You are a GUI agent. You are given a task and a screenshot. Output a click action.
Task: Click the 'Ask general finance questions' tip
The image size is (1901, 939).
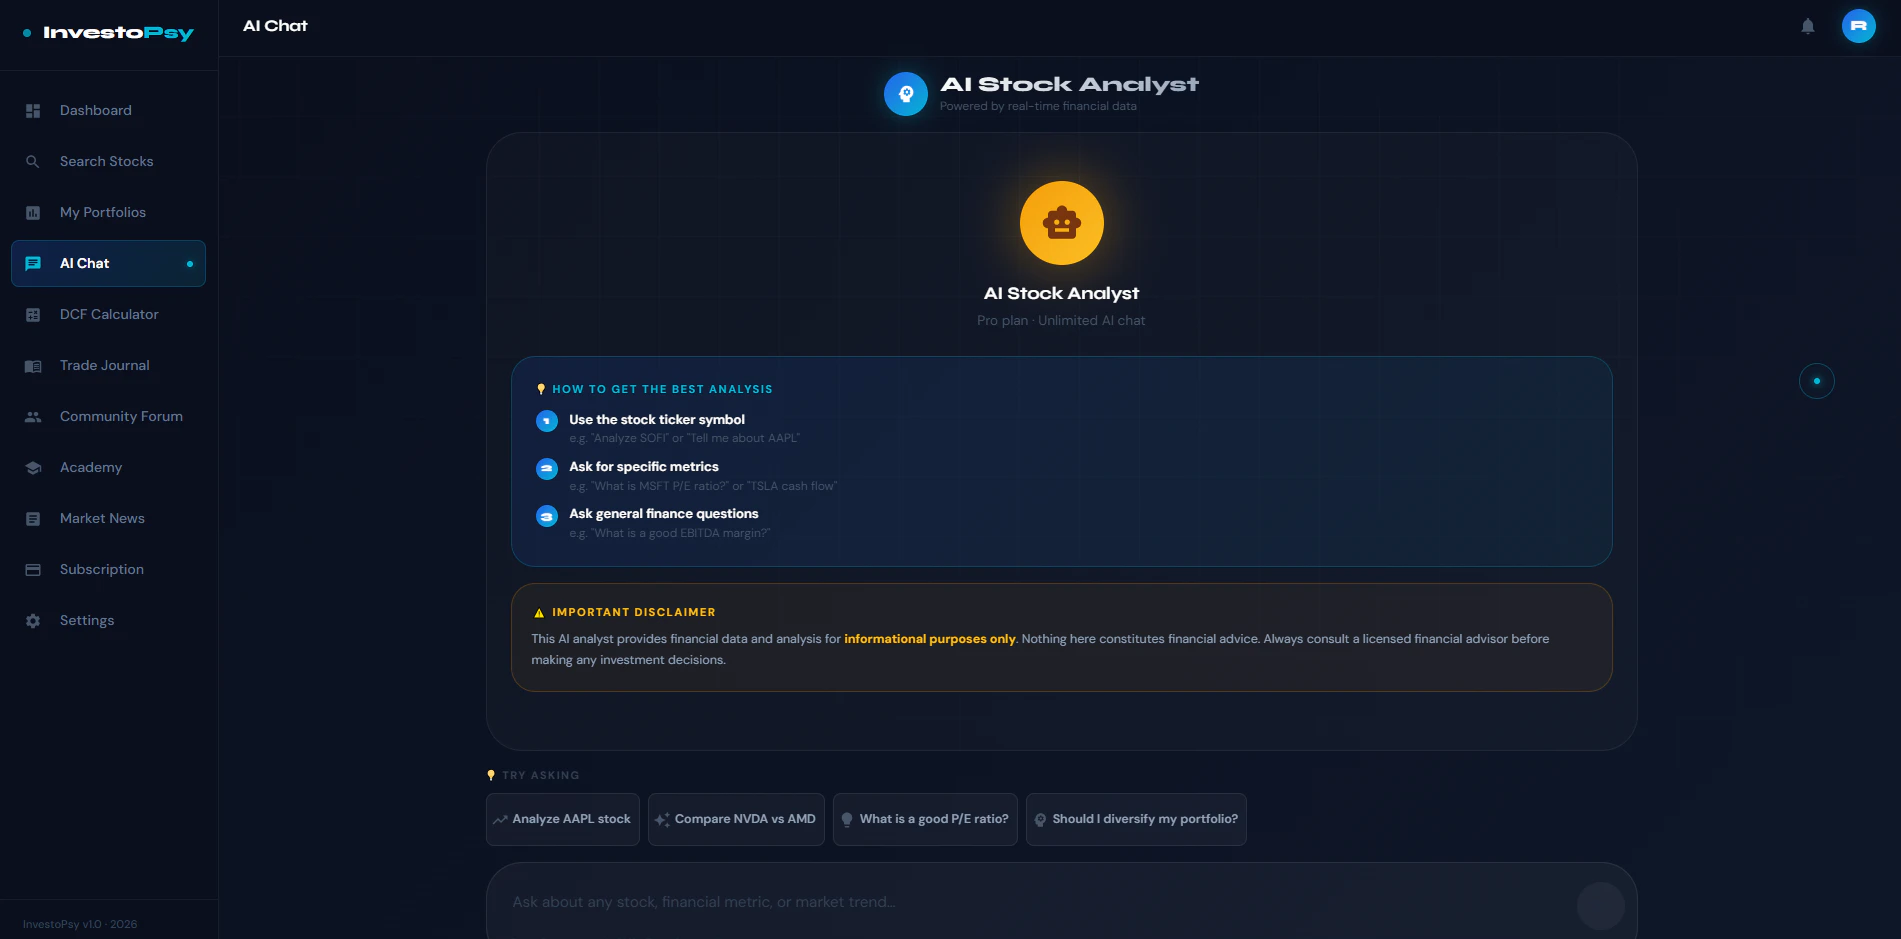click(x=664, y=514)
